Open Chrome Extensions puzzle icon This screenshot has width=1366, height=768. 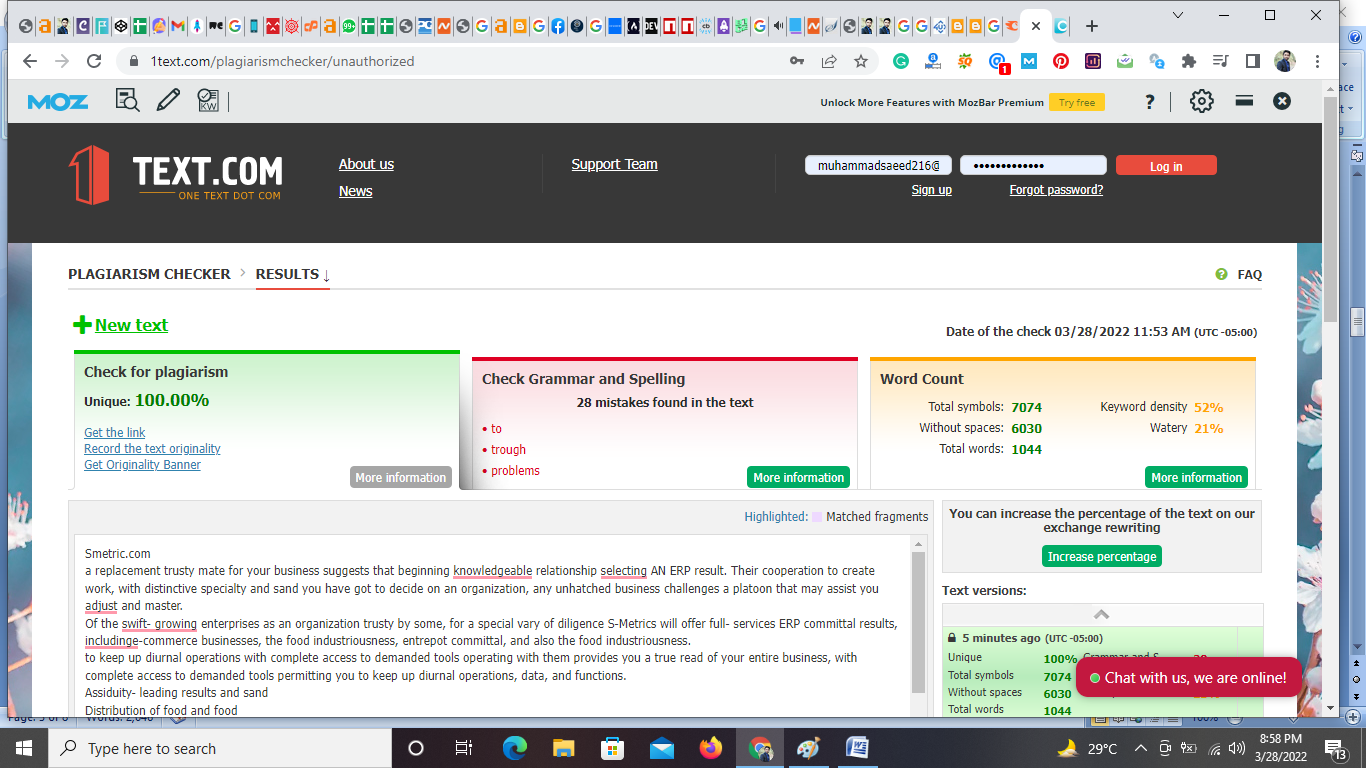coord(1189,61)
